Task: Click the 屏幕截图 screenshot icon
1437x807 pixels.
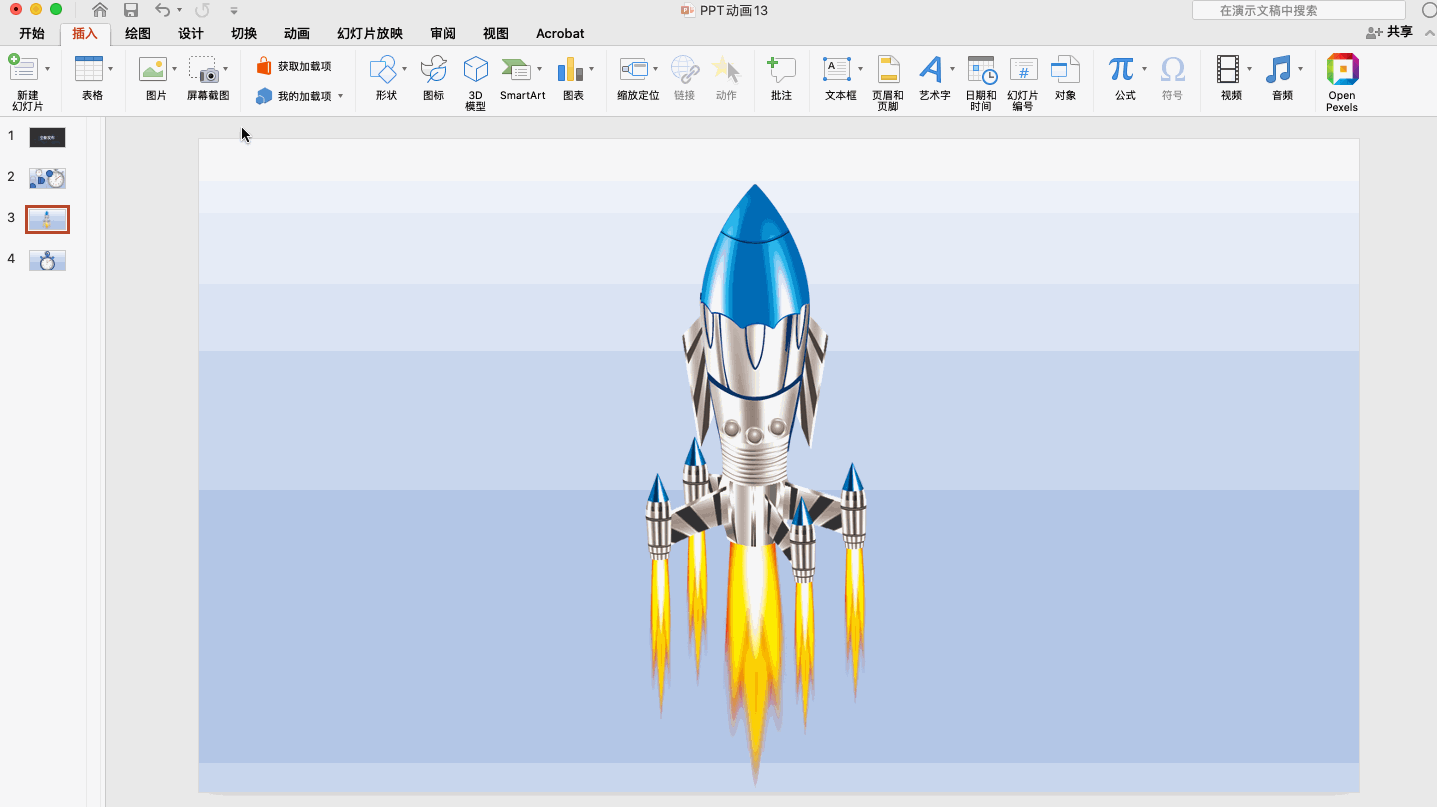Action: point(204,69)
